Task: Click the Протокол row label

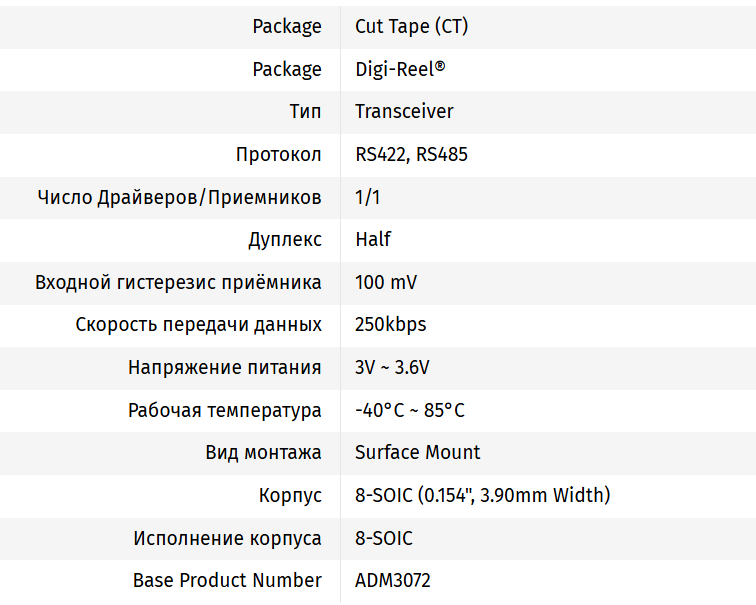Action: pyautogui.click(x=279, y=155)
